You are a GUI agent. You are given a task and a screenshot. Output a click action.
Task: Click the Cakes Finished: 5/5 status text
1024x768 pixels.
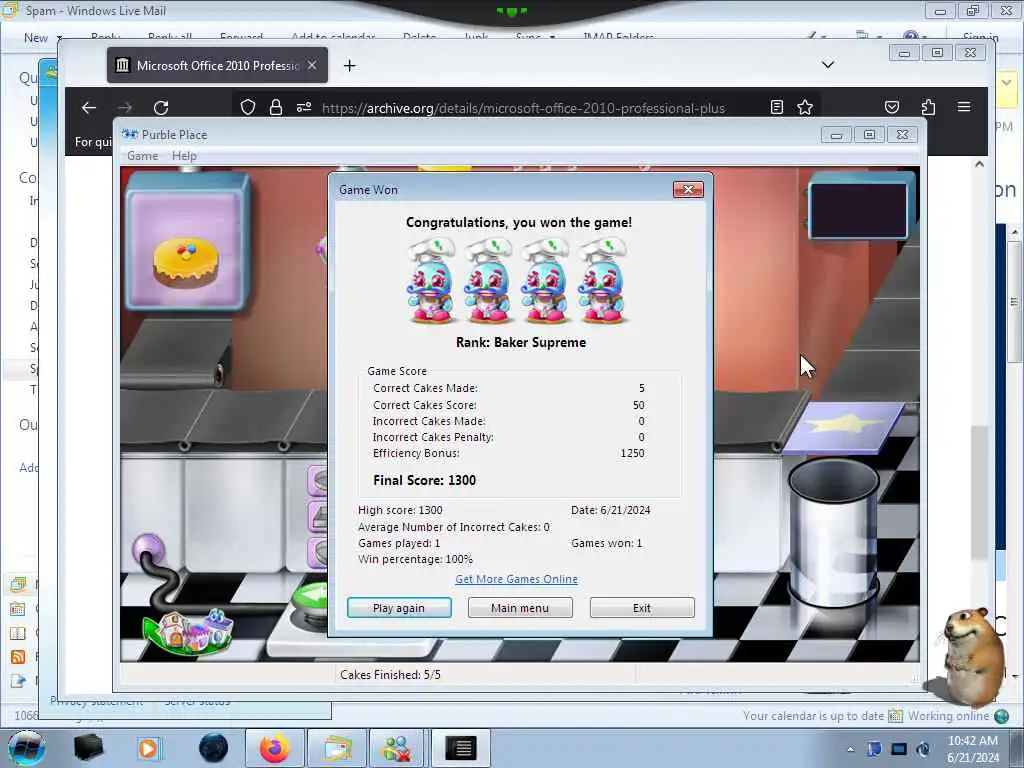tap(391, 675)
